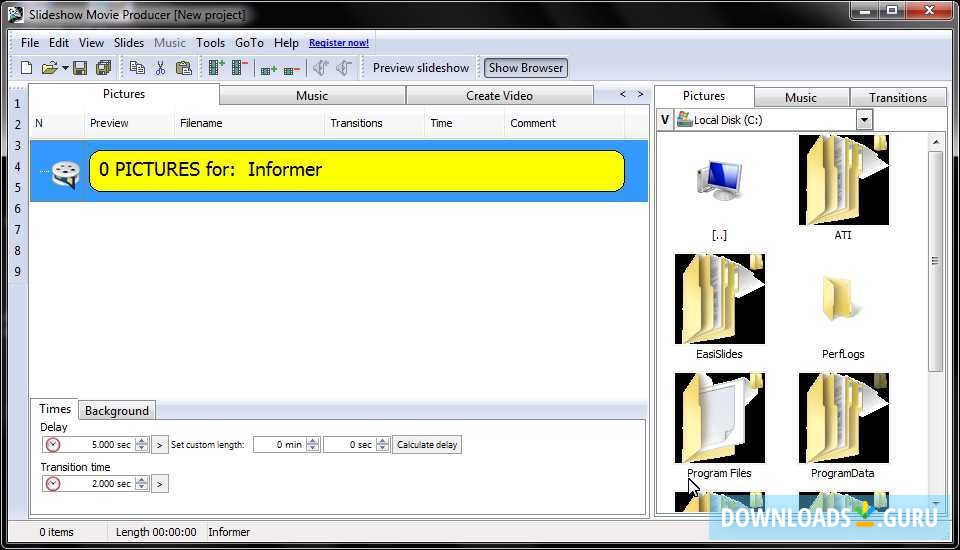Open the File menu
Image resolution: width=960 pixels, height=550 pixels.
[29, 43]
